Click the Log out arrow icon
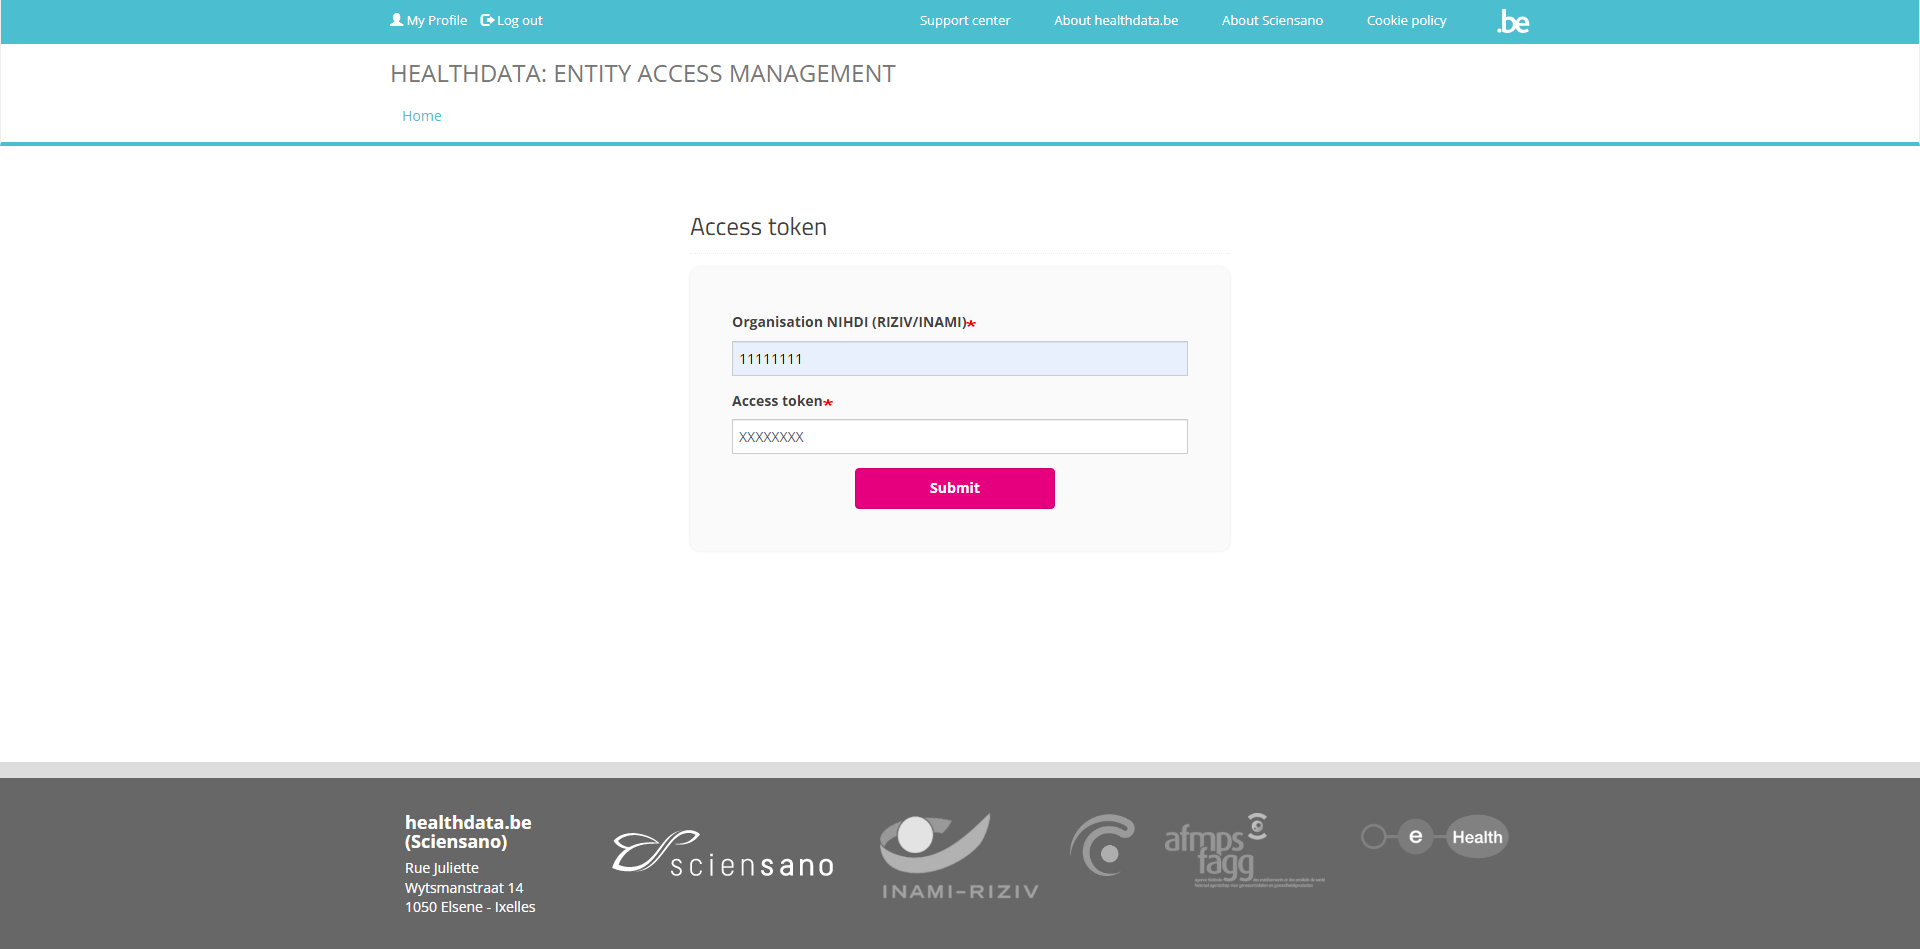 (487, 20)
